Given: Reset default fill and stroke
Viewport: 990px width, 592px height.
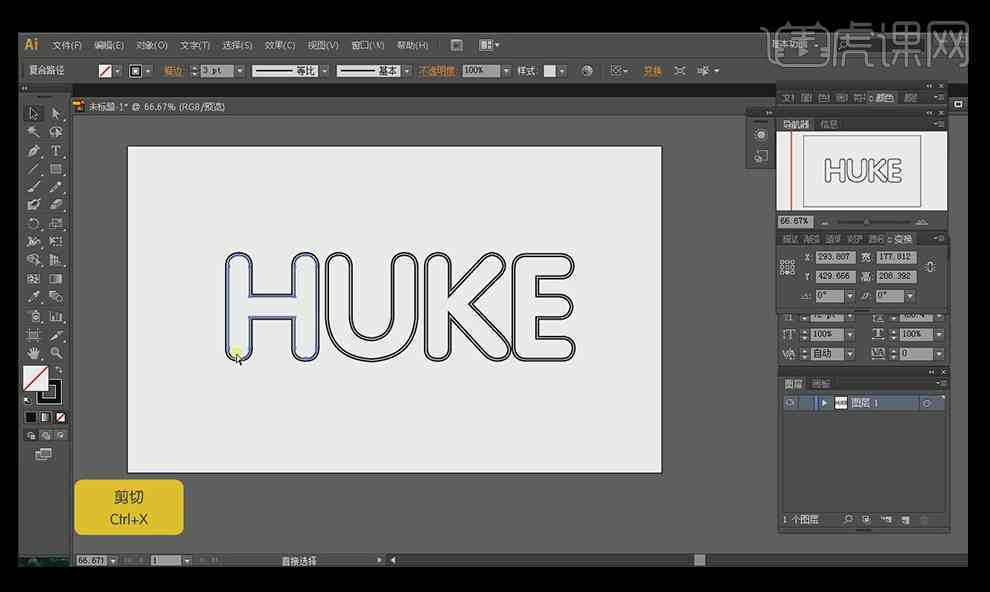Looking at the screenshot, I should coord(28,401).
